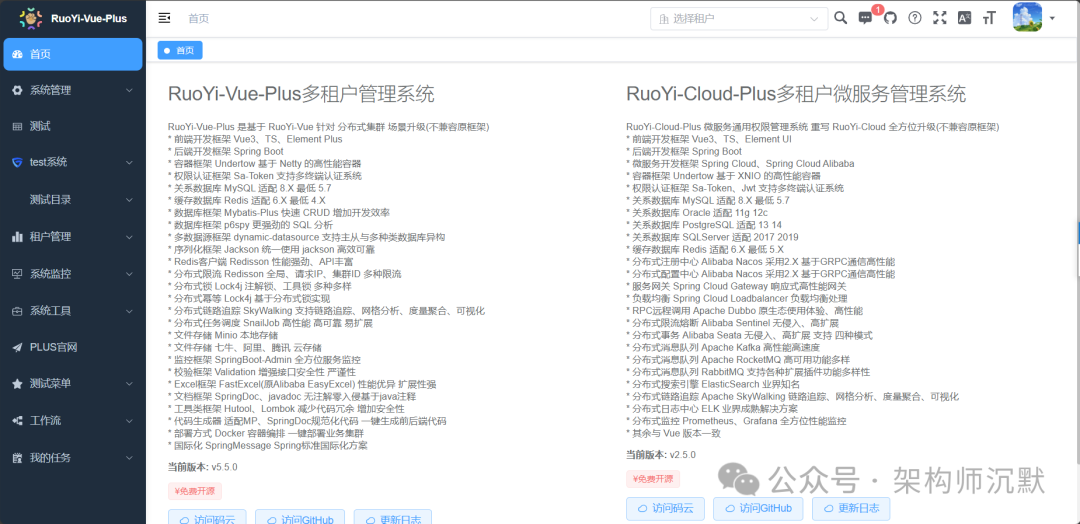Screen dimensions: 1080x524
Task: Click the 当前版本 v2.5.0 text
Action: (661, 454)
